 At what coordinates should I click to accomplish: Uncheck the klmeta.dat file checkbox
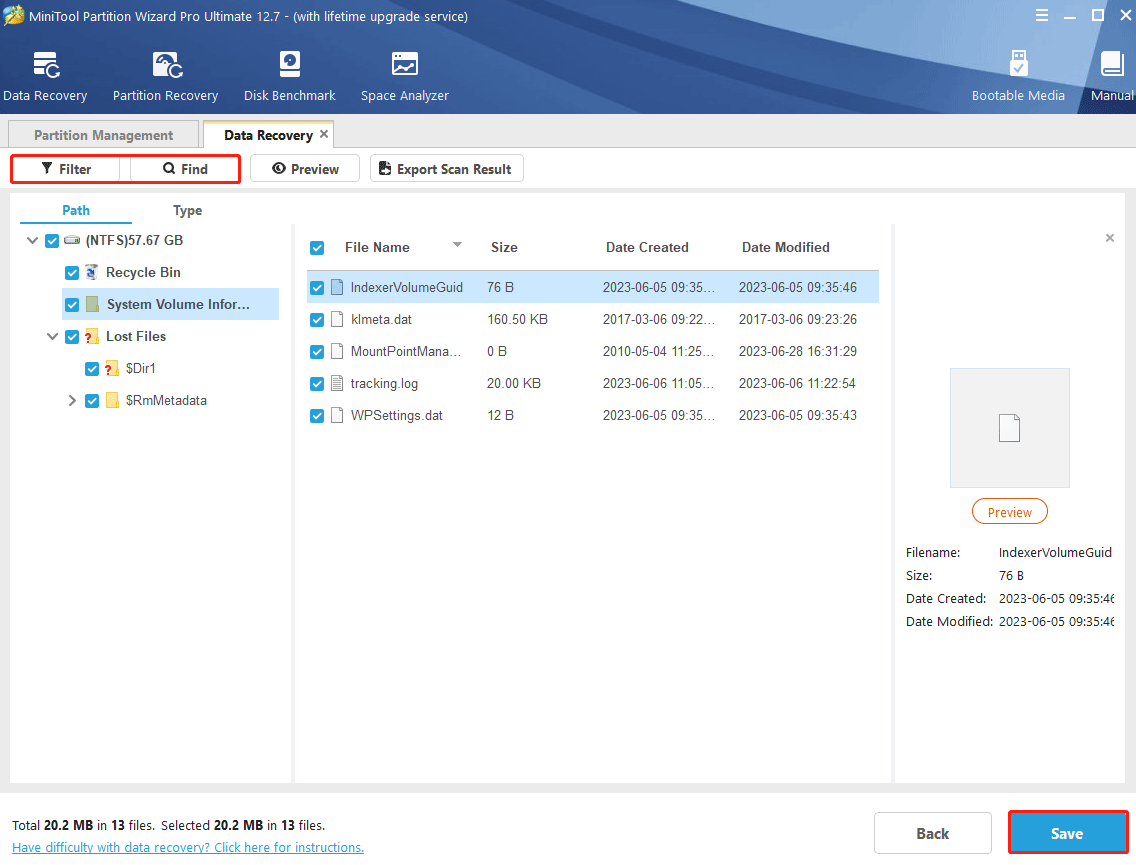click(x=317, y=320)
